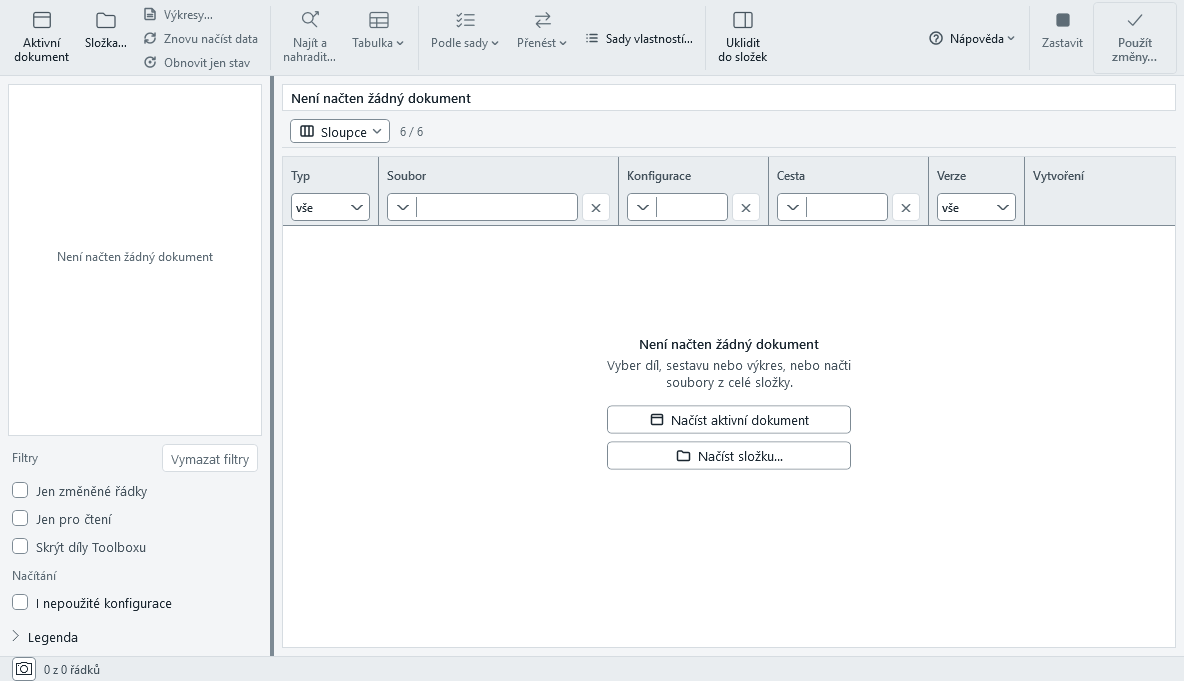
Task: Open the Nápověda help menu
Action: click(972, 39)
